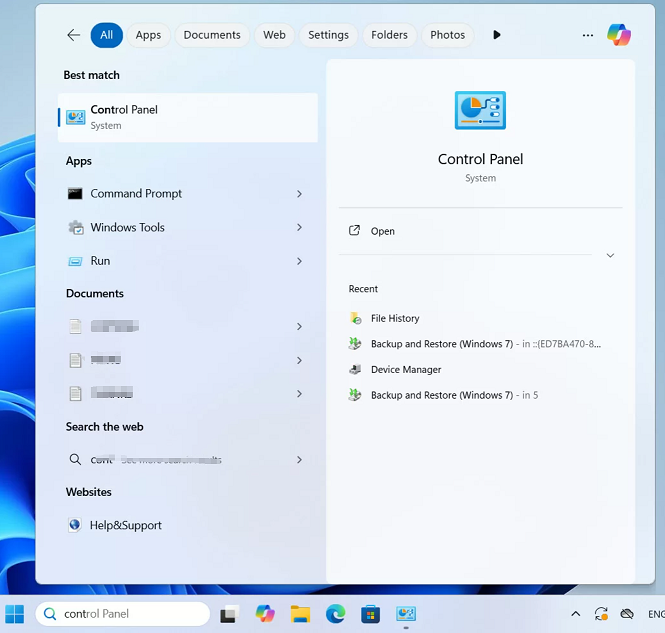Open recent Device Manager item
Image resolution: width=665 pixels, height=633 pixels.
point(405,370)
